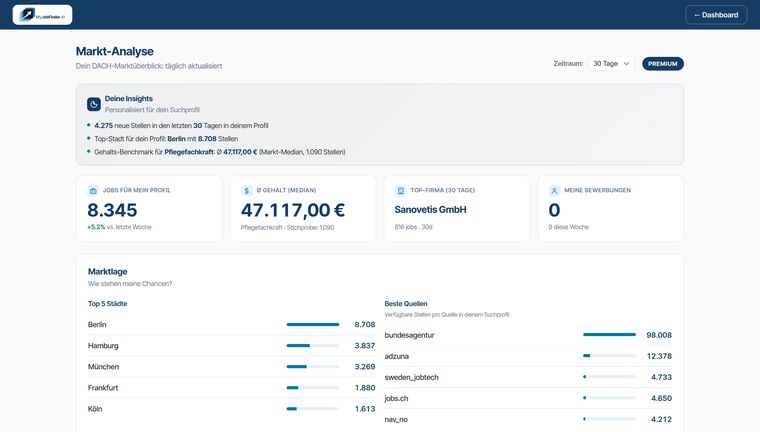Image resolution: width=760 pixels, height=432 pixels.
Task: Click the sweden_jobtech source name
Action: tap(412, 377)
